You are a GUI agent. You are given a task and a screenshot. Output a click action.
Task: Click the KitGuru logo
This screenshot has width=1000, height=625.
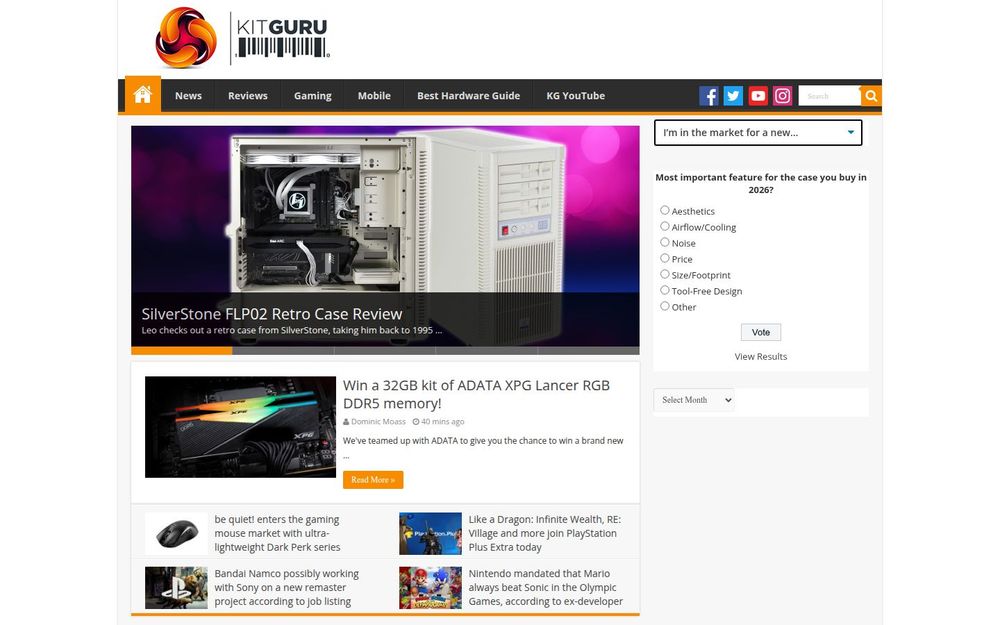pos(242,38)
